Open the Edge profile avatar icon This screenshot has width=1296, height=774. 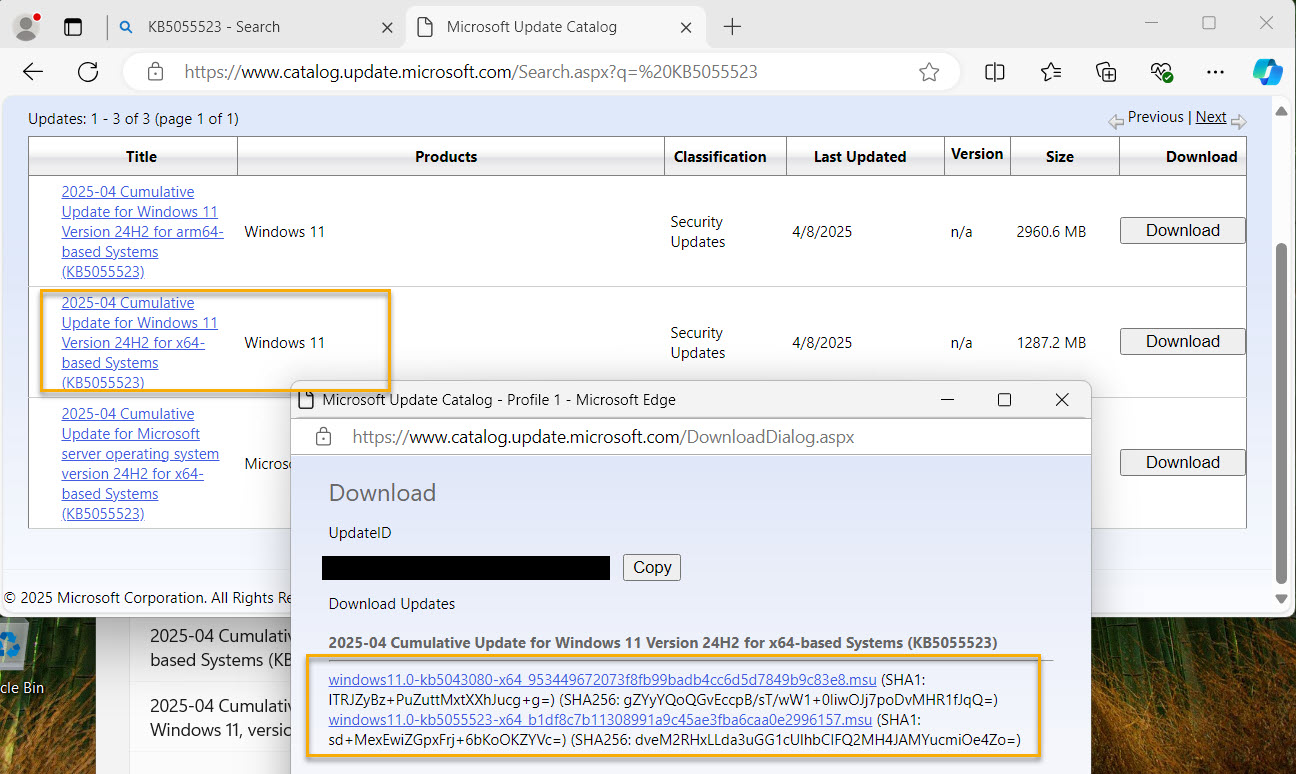tap(26, 27)
